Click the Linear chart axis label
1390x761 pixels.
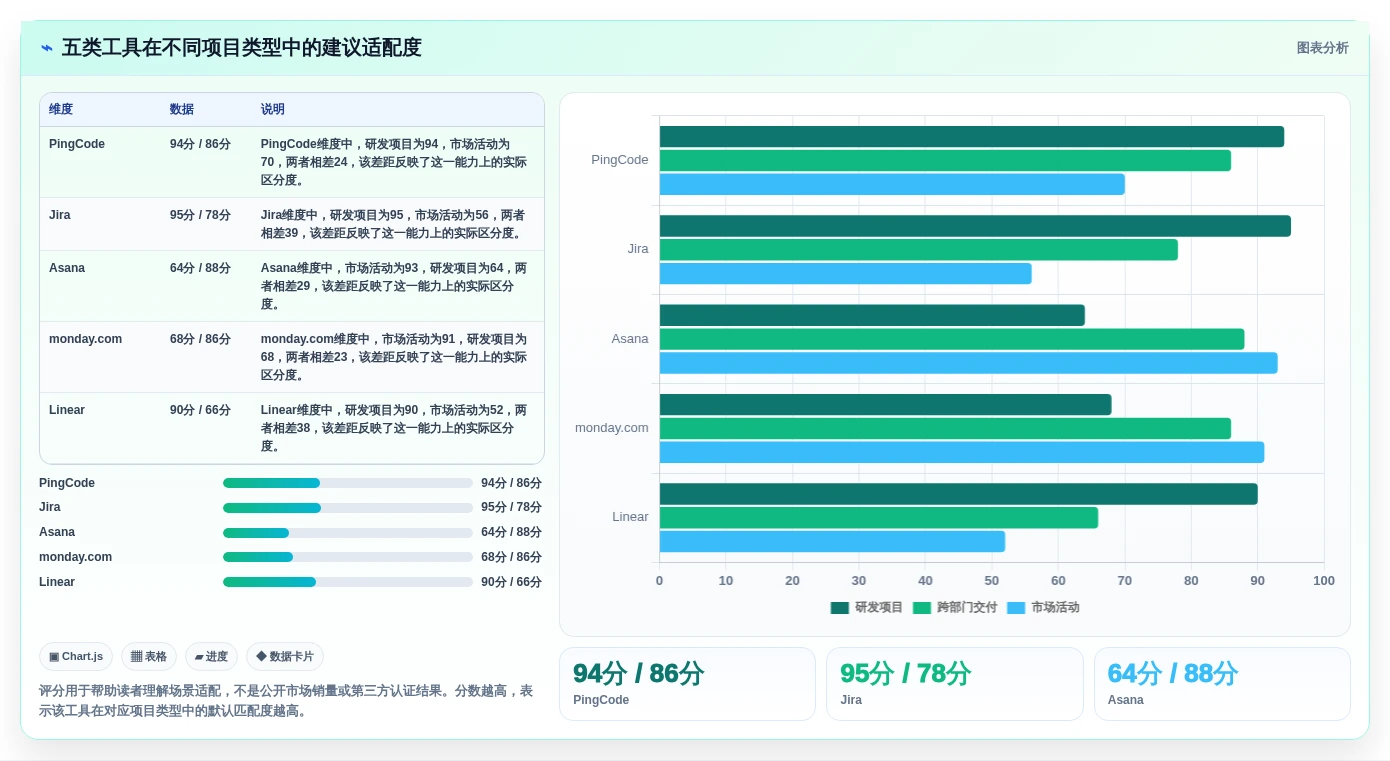coord(631,517)
